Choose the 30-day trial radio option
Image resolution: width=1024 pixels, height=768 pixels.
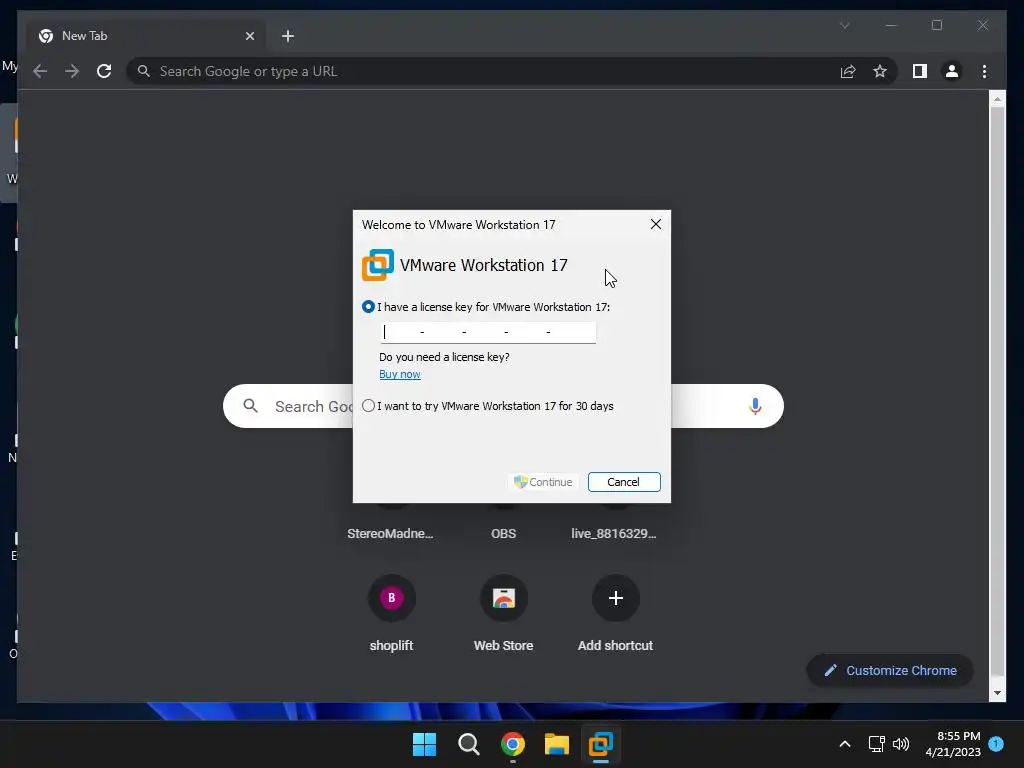368,406
